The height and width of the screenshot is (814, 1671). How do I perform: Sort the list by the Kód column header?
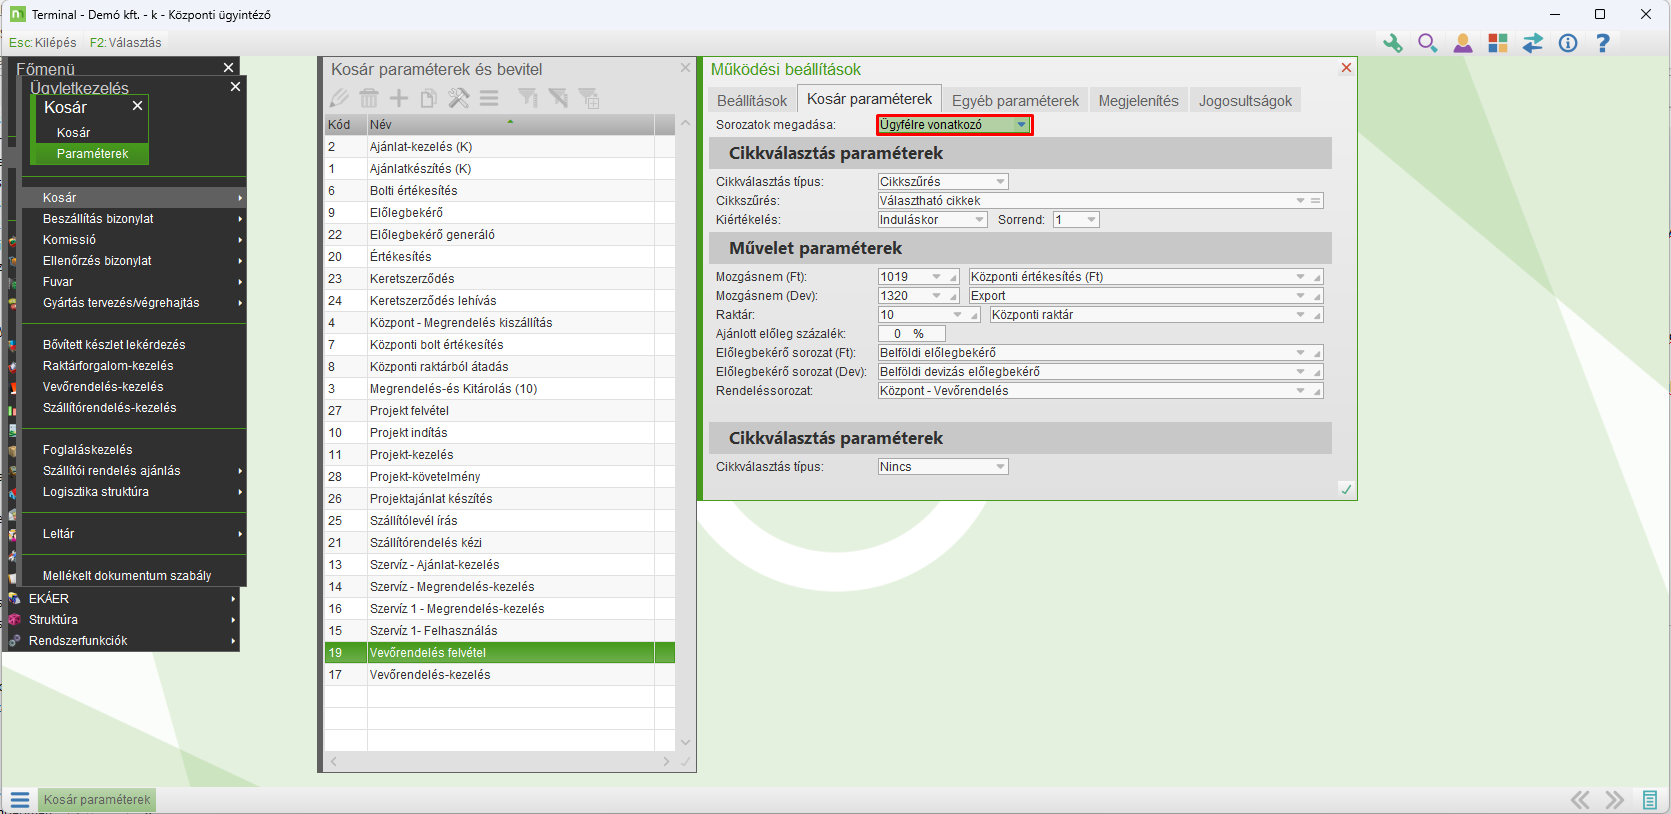click(x=346, y=125)
